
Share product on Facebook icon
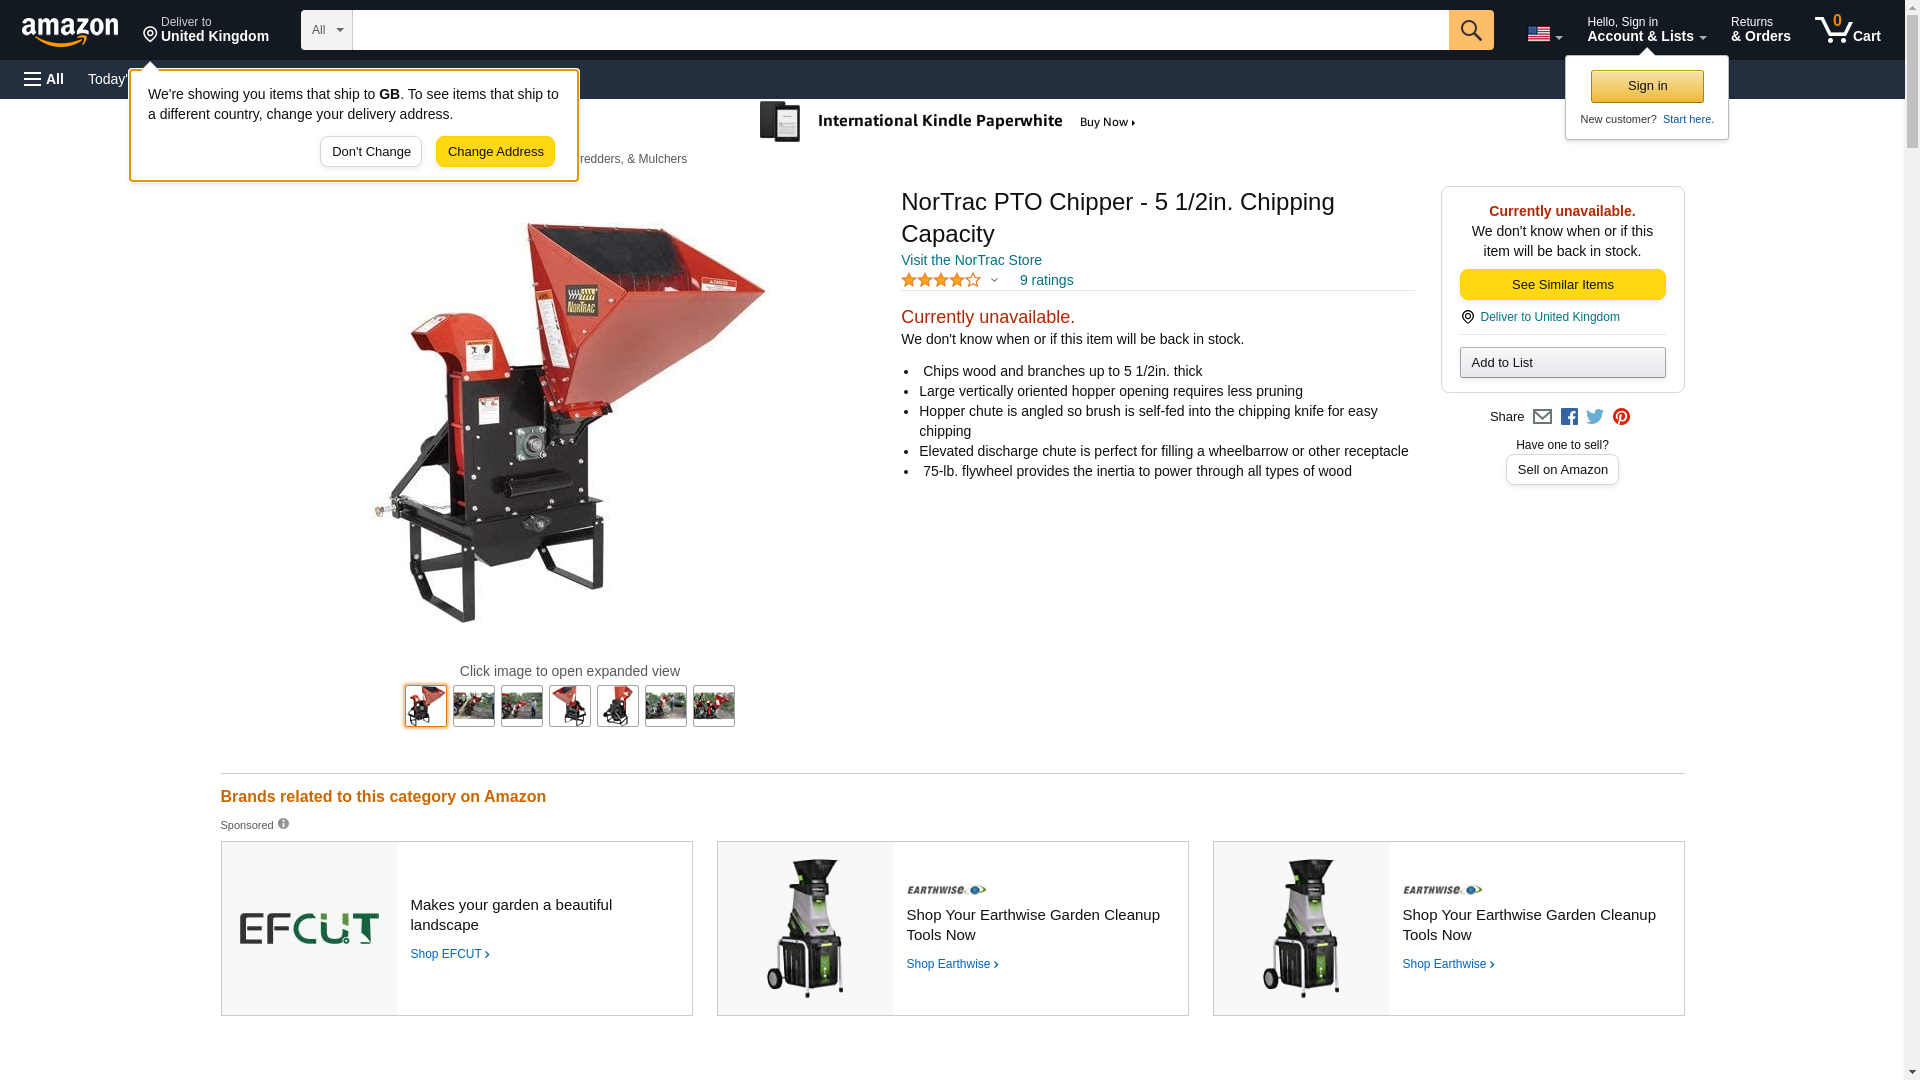coord(1569,417)
